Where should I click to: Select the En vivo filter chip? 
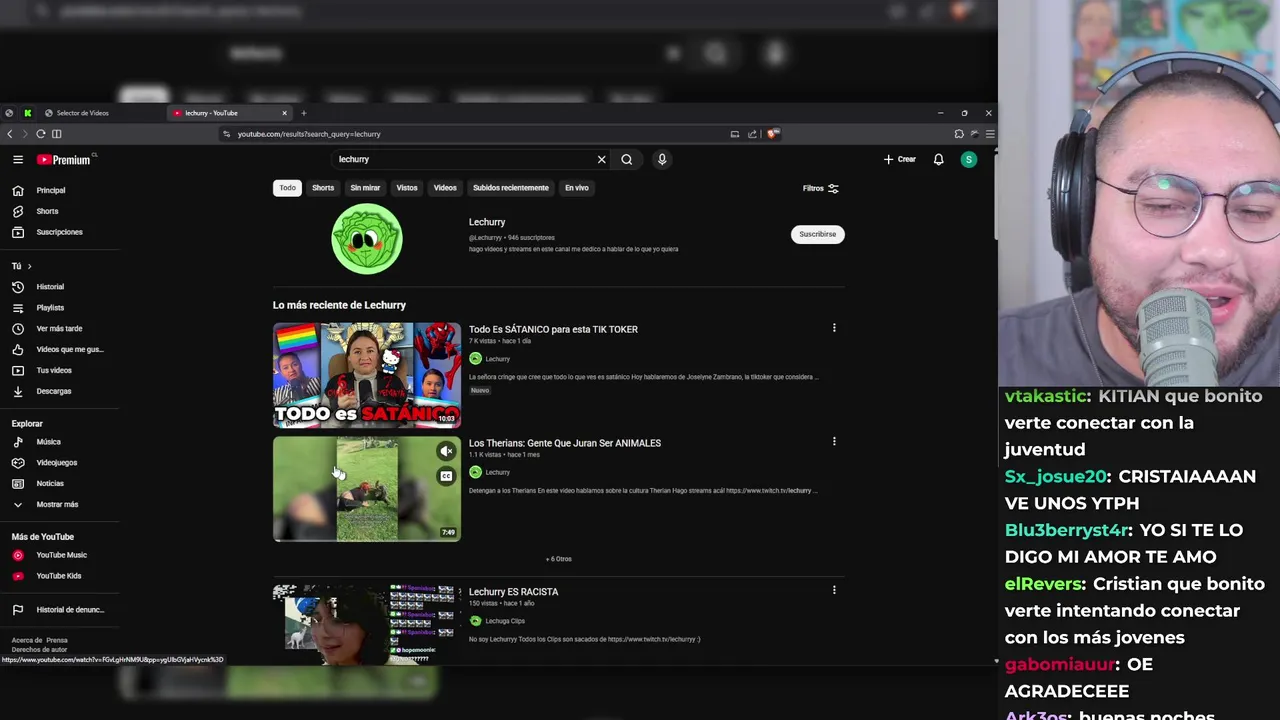point(577,188)
